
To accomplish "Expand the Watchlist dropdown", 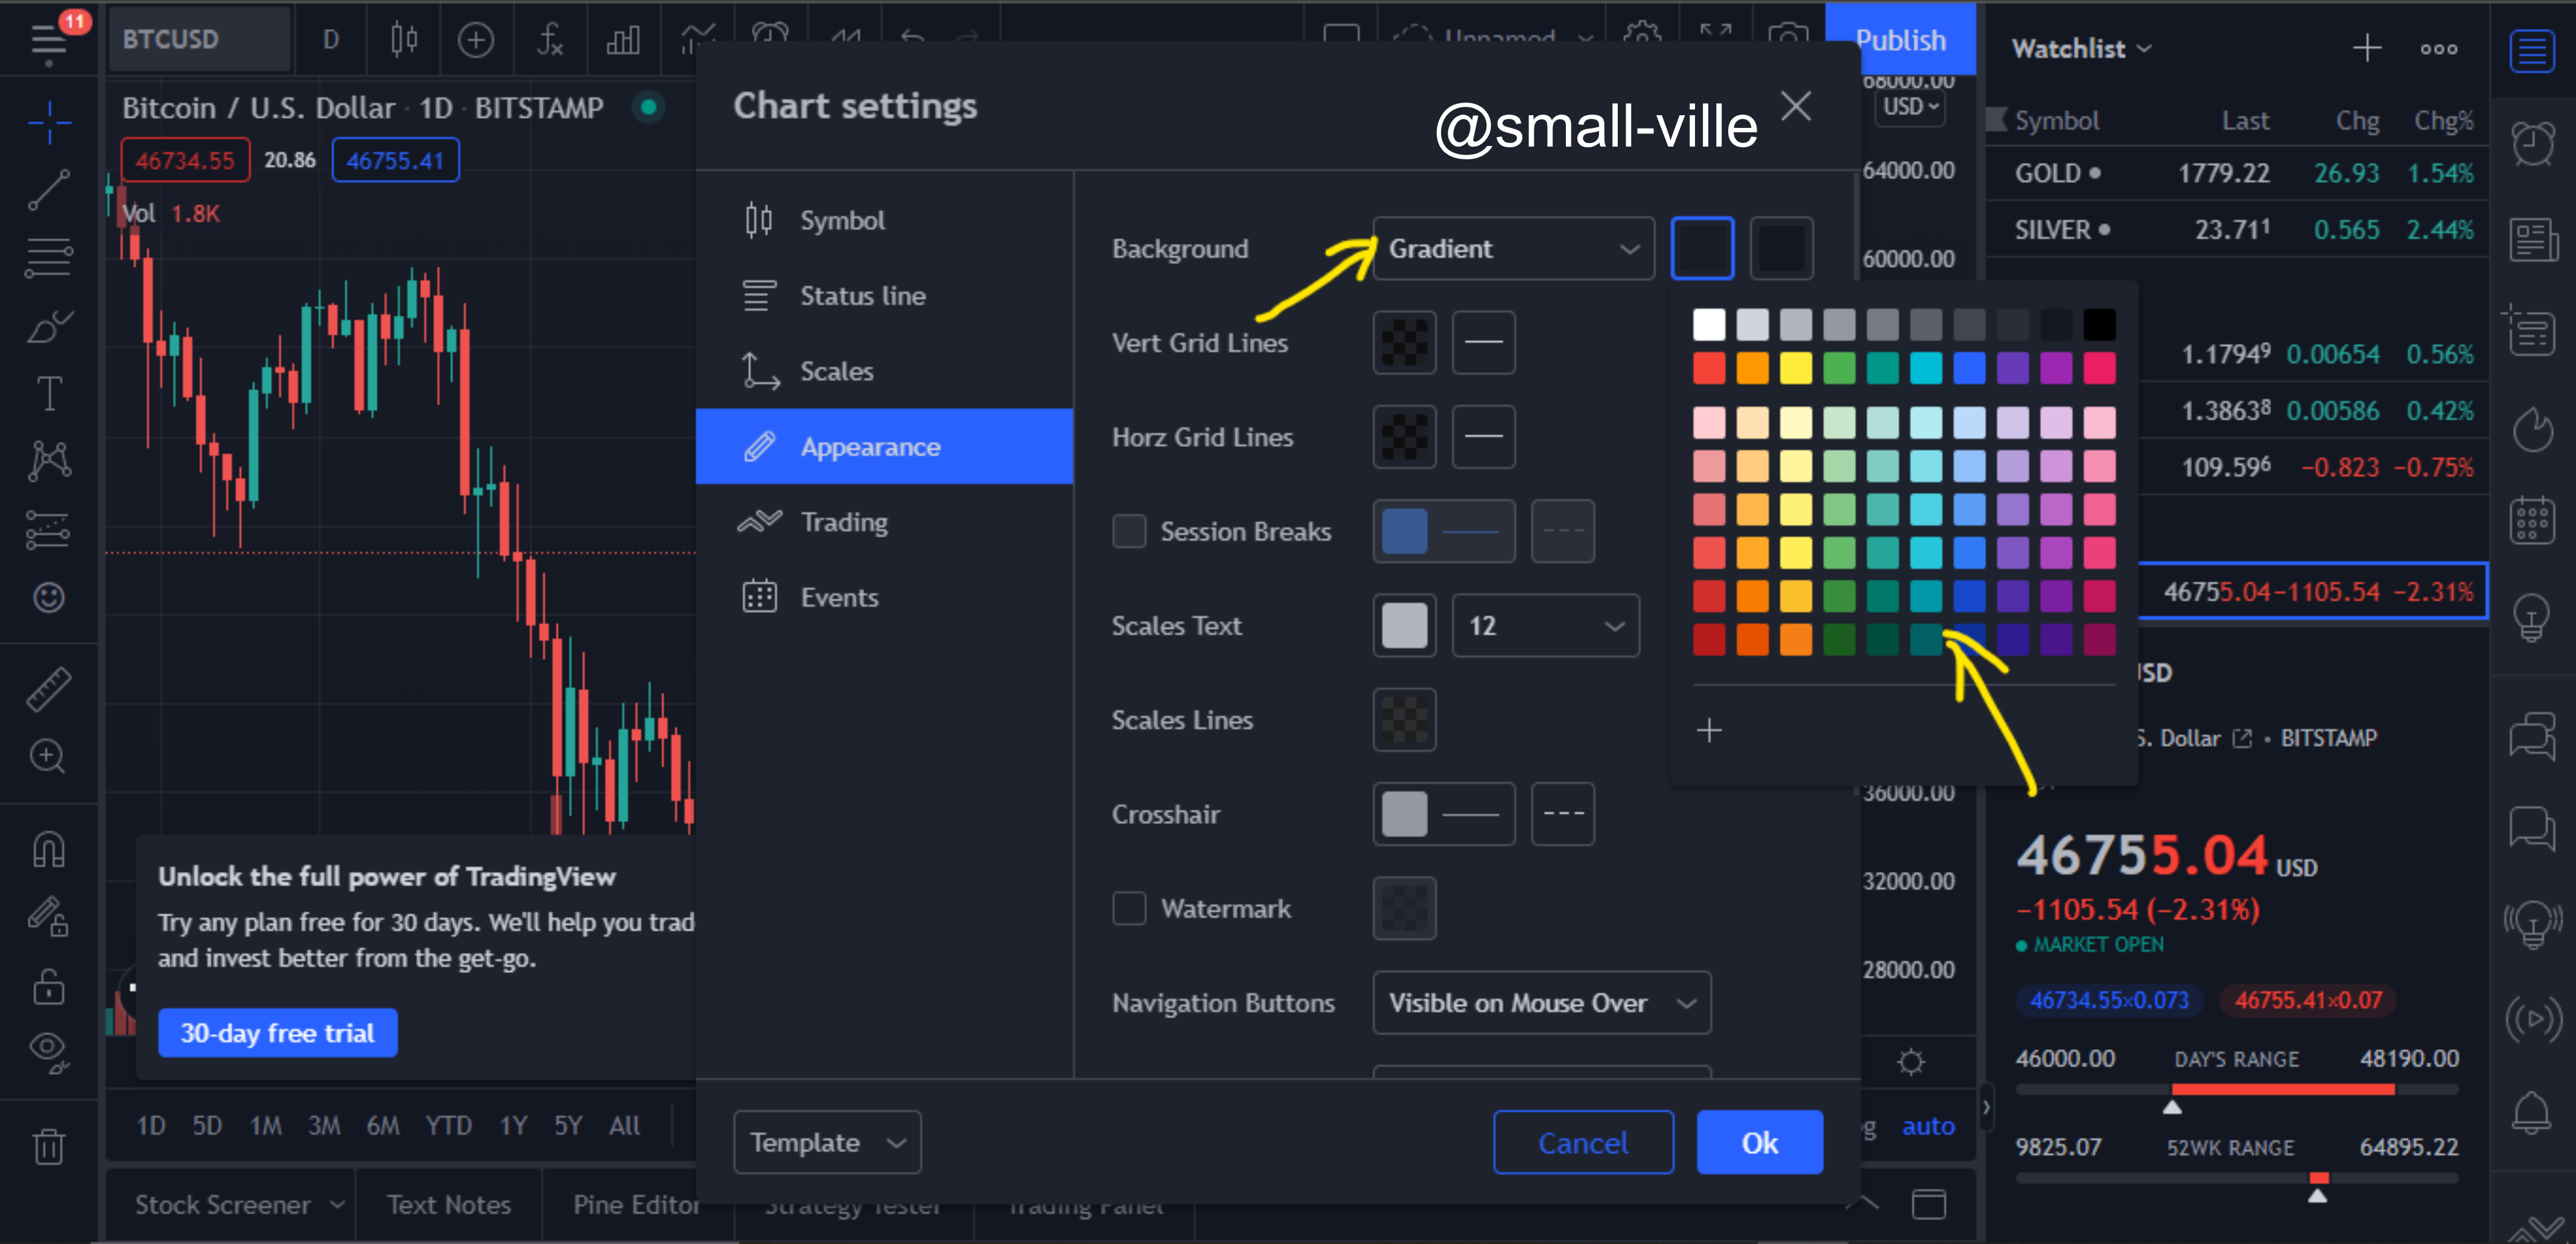I will pos(2081,48).
